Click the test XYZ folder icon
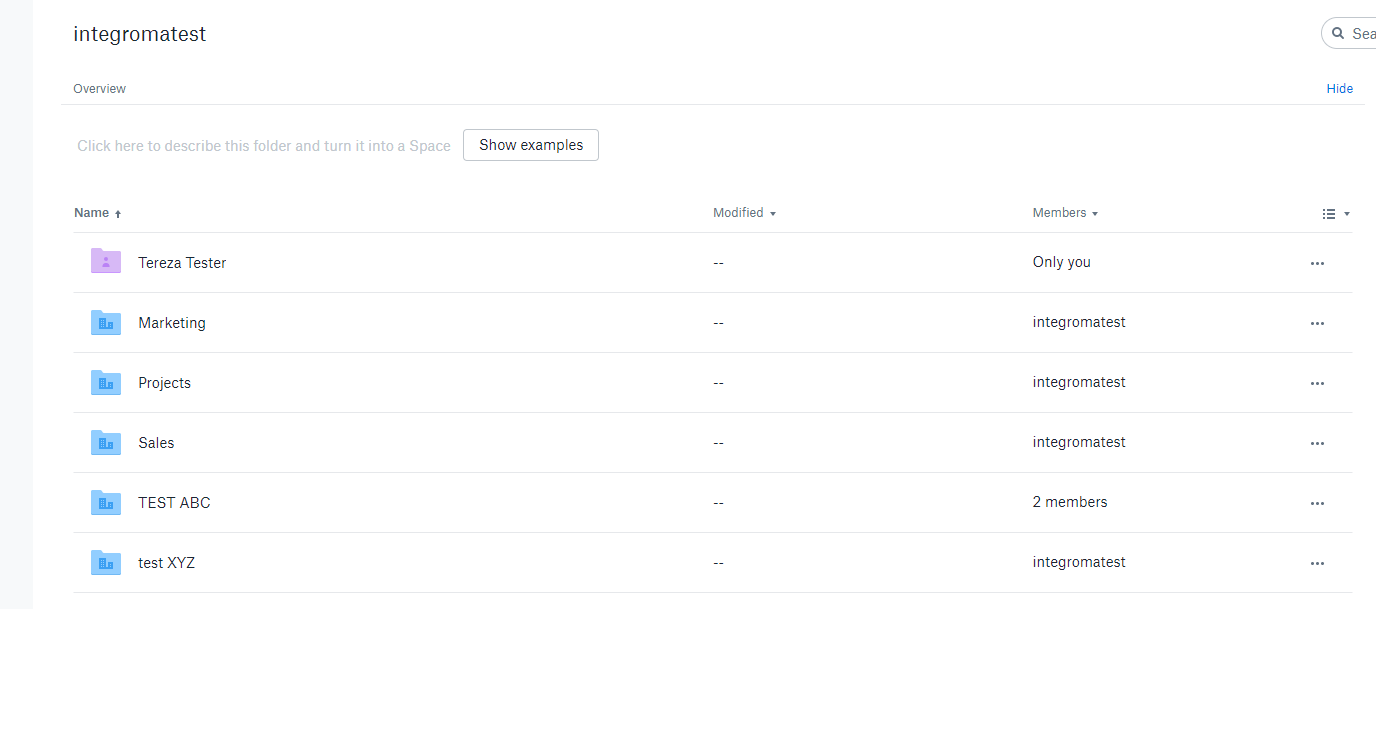The image size is (1376, 741). 105,562
